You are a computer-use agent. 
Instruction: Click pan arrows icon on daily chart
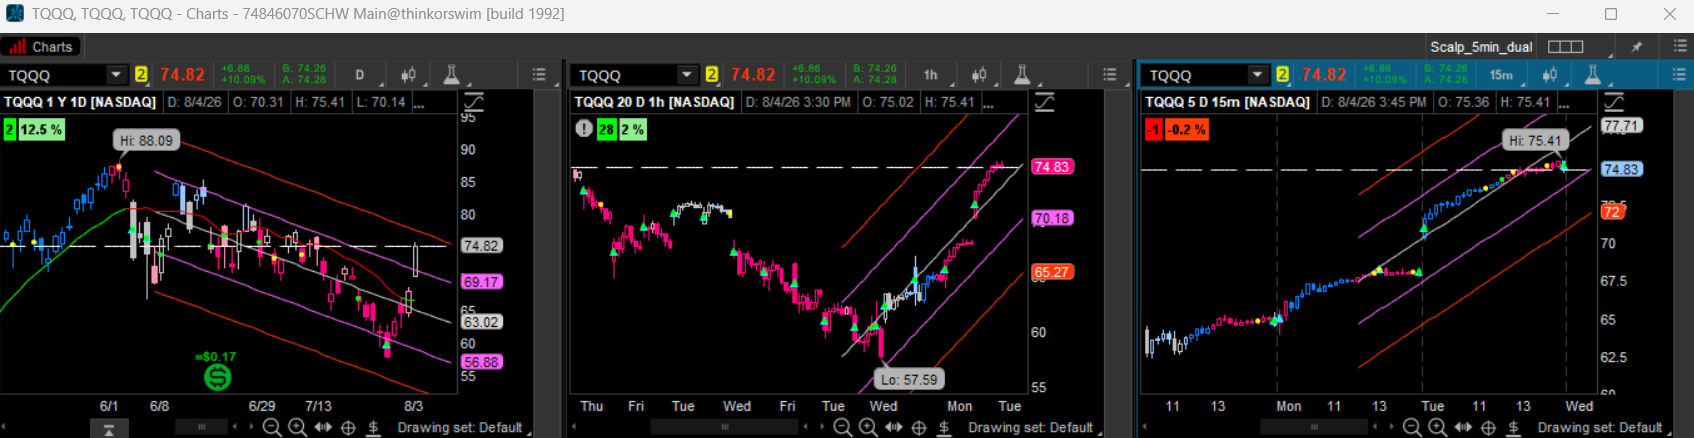[x=323, y=428]
